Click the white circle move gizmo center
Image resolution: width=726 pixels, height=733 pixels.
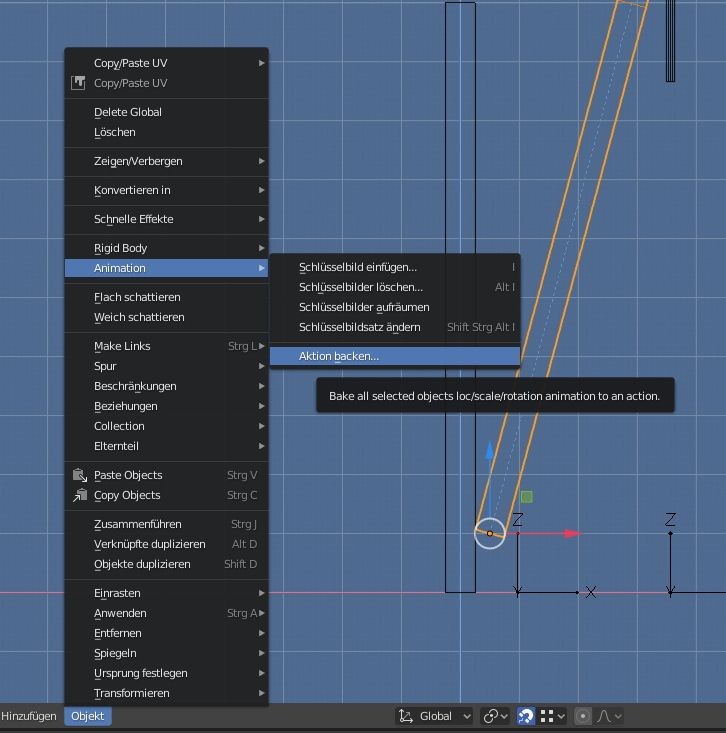pos(489,533)
